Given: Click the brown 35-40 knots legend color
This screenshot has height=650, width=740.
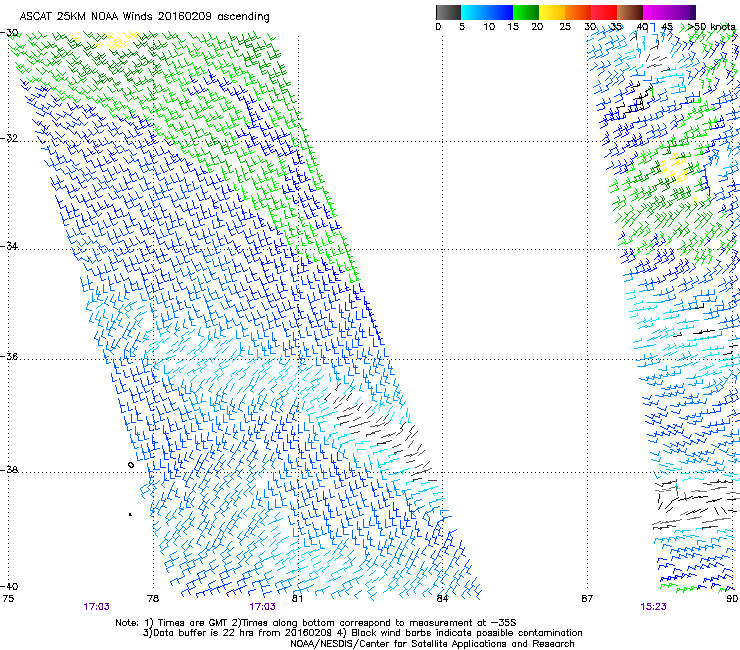Looking at the screenshot, I should pos(630,12).
